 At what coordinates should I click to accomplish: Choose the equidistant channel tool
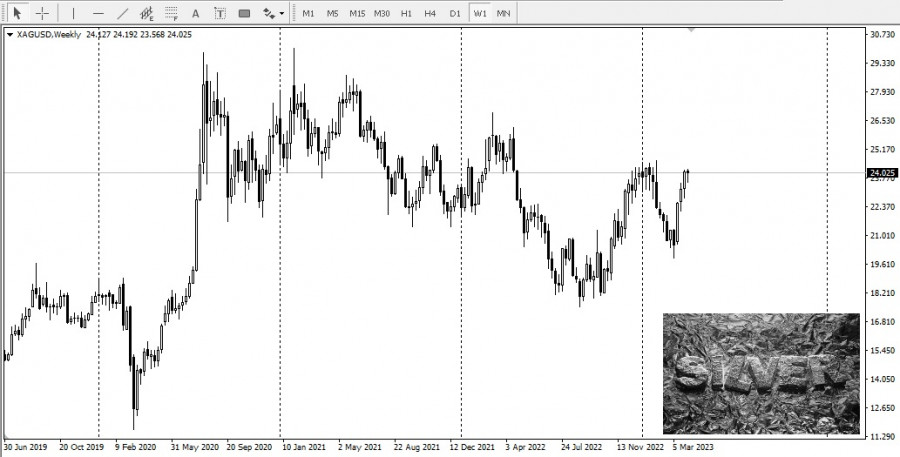[147, 13]
